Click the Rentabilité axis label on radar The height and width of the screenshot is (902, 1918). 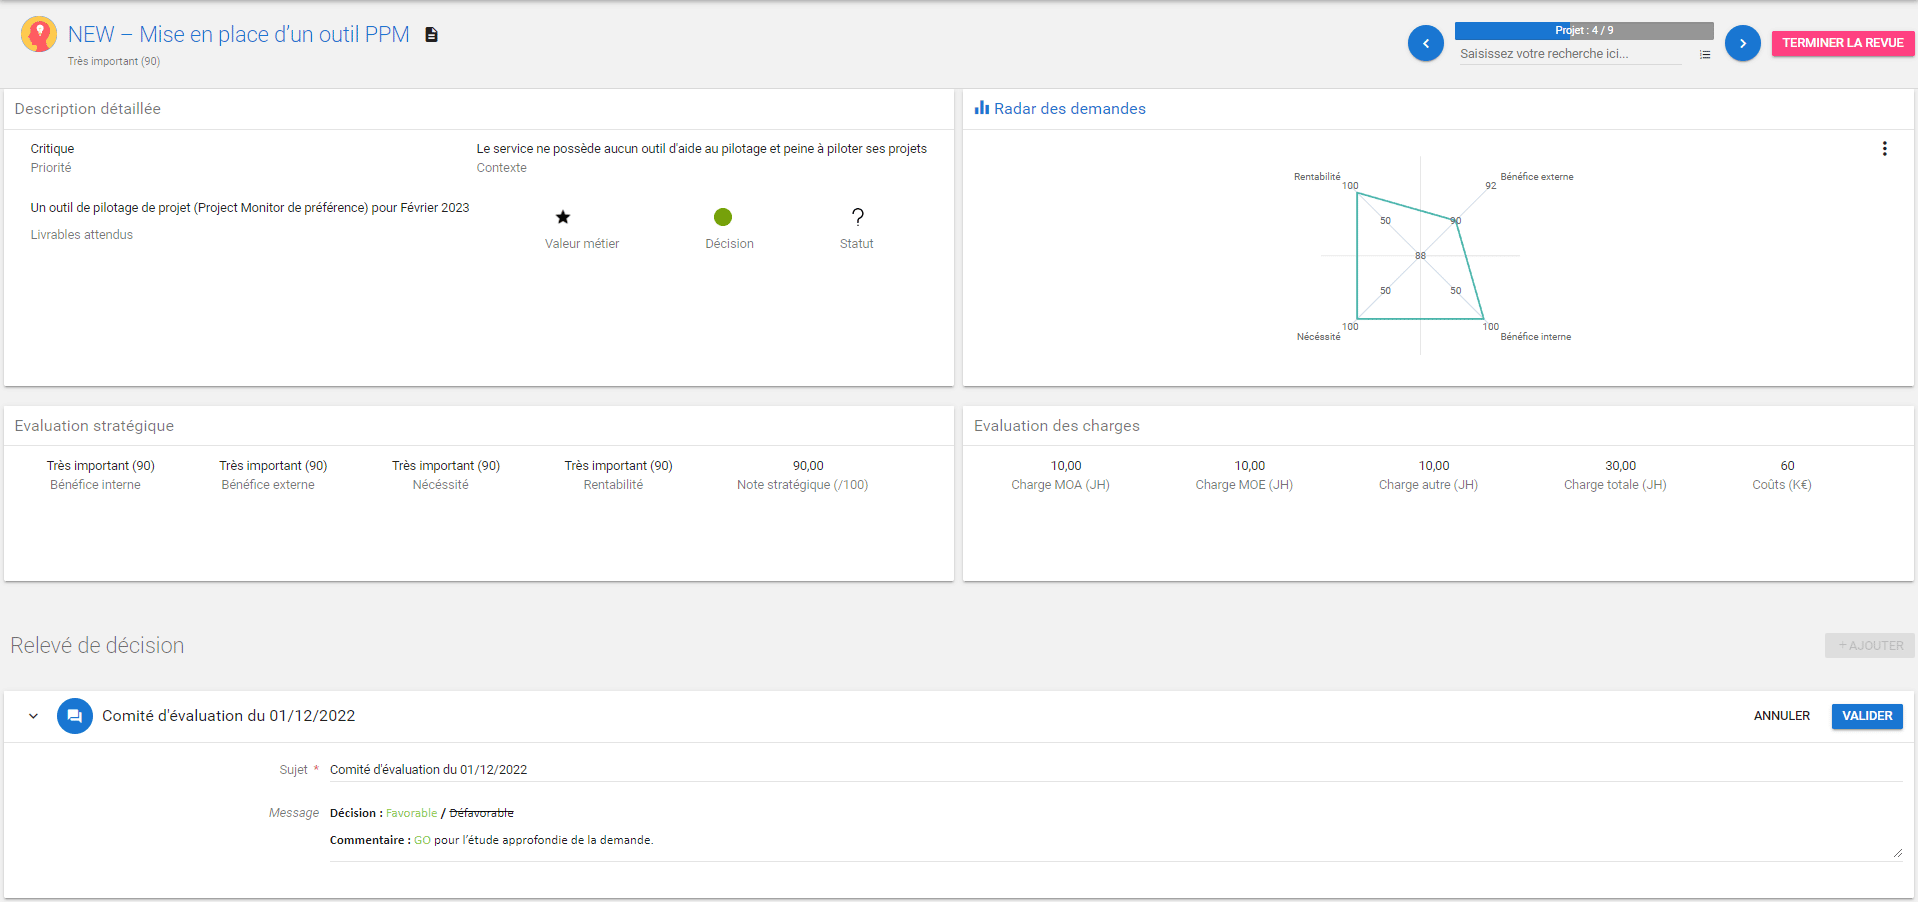(x=1317, y=177)
